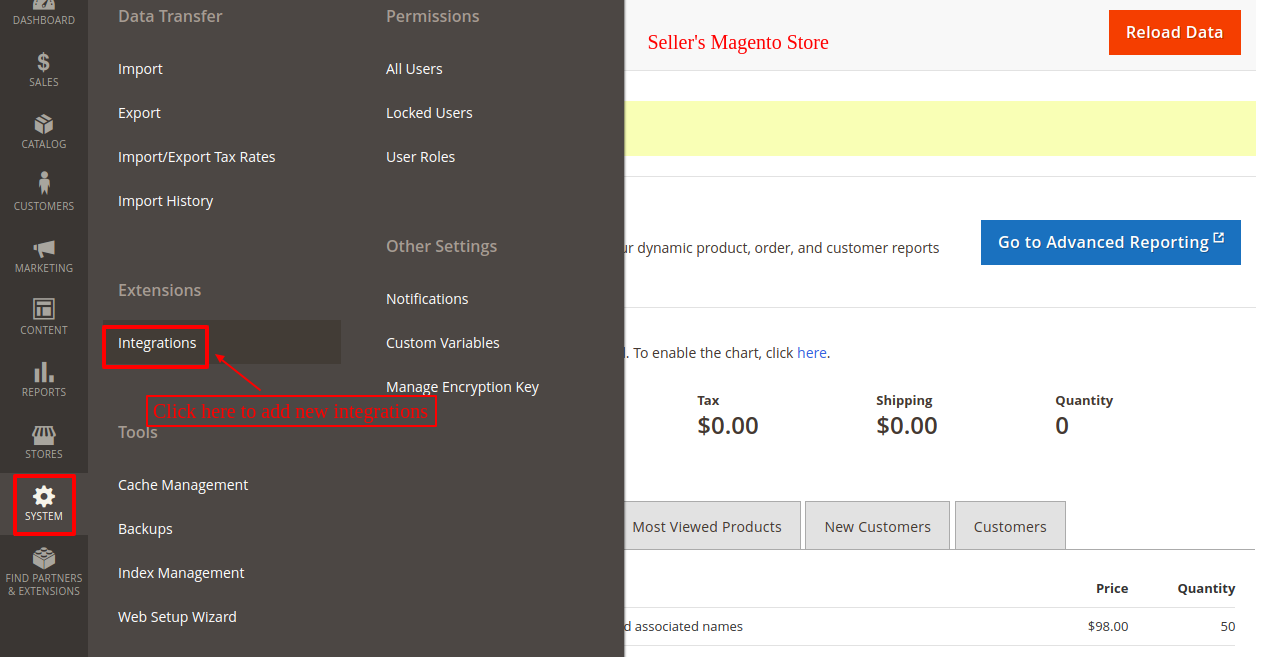
Task: Click the Quantity total value 0
Action: (x=1062, y=426)
